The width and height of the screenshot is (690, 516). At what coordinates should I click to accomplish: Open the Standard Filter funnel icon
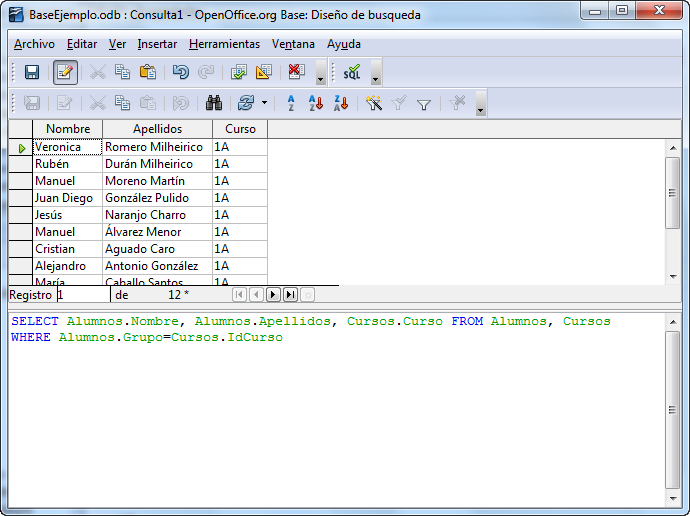(424, 104)
